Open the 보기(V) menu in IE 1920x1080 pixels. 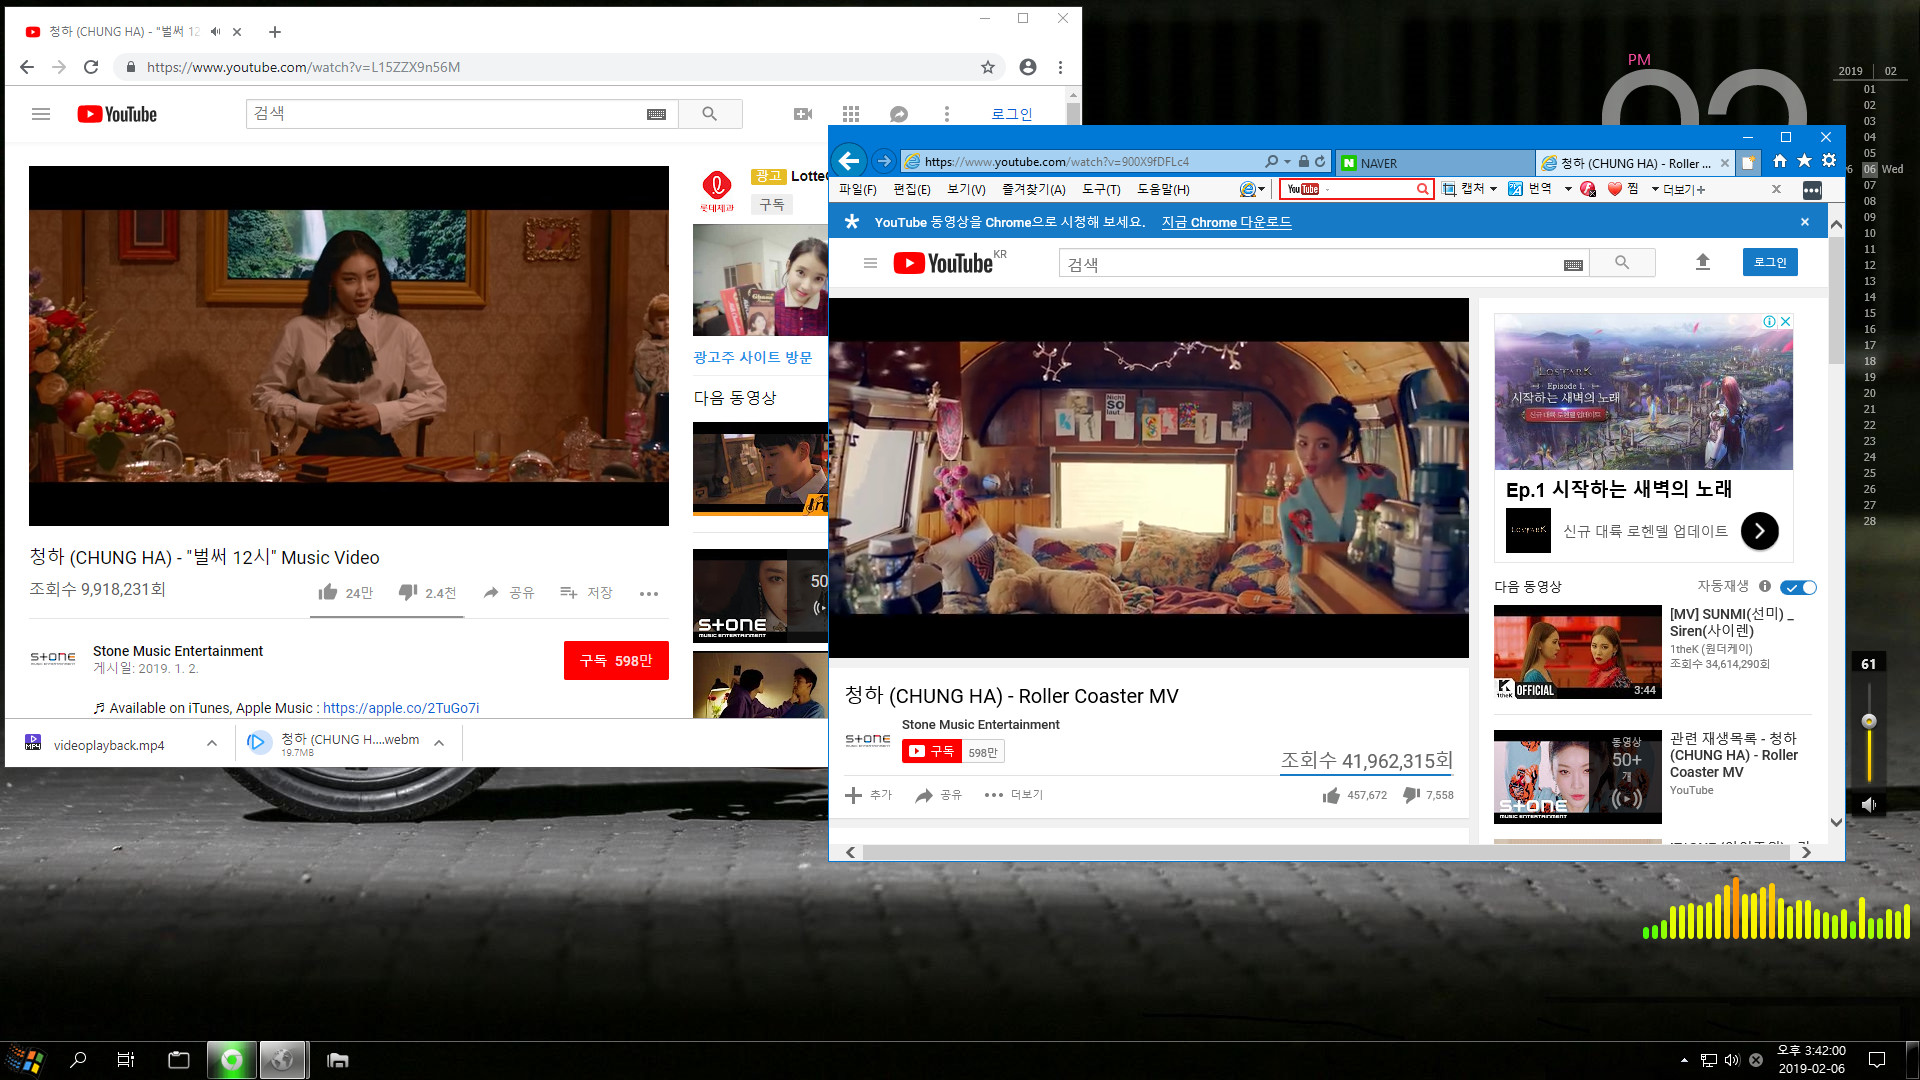966,189
